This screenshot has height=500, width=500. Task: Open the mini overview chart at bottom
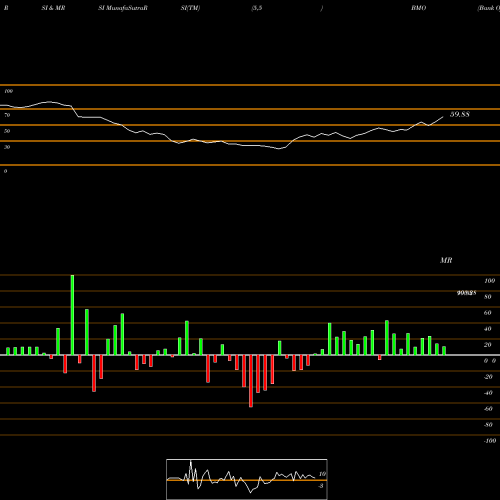click(x=247, y=479)
